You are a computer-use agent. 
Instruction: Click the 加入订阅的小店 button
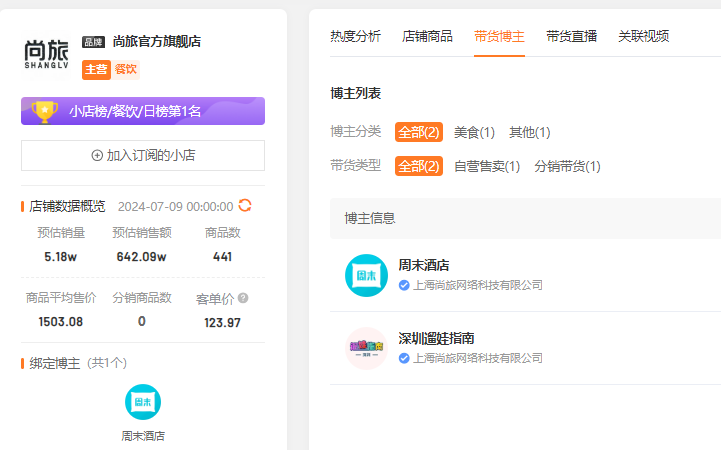[x=143, y=155]
